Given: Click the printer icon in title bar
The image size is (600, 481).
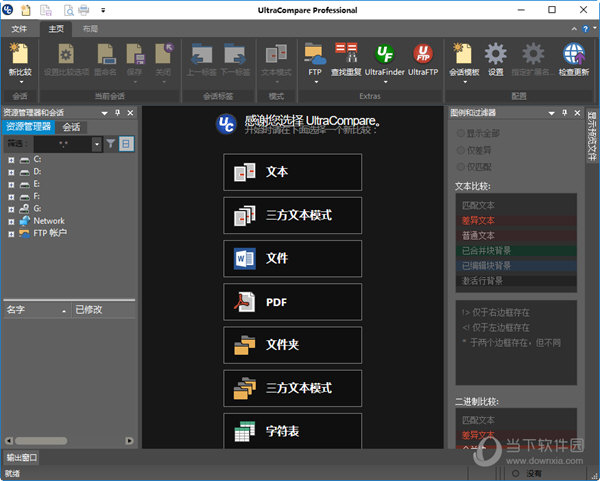Looking at the screenshot, I should [x=83, y=10].
